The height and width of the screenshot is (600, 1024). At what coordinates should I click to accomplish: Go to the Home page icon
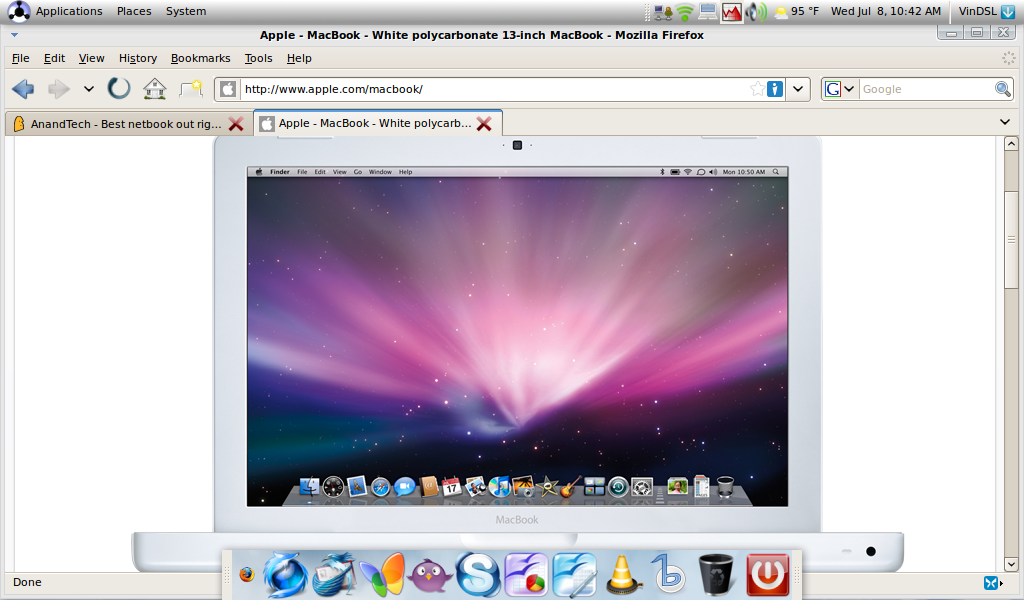154,89
